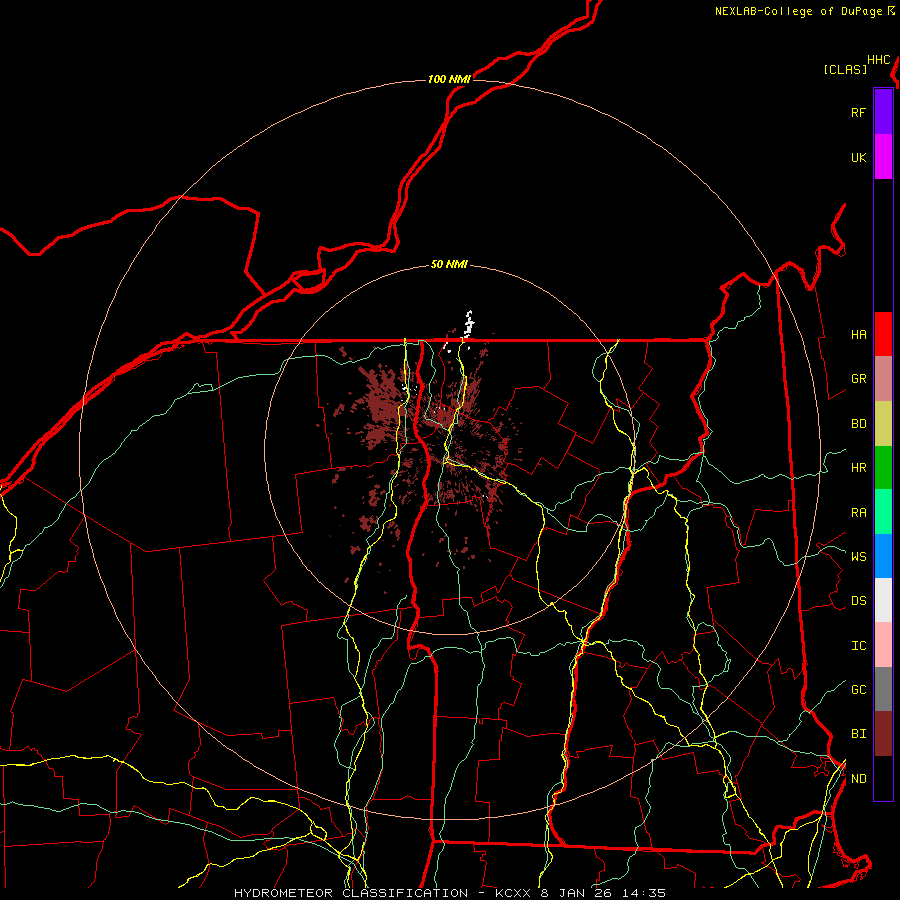Click the 50 NMI range ring label
Image resolution: width=900 pixels, height=900 pixels.
pyautogui.click(x=449, y=264)
